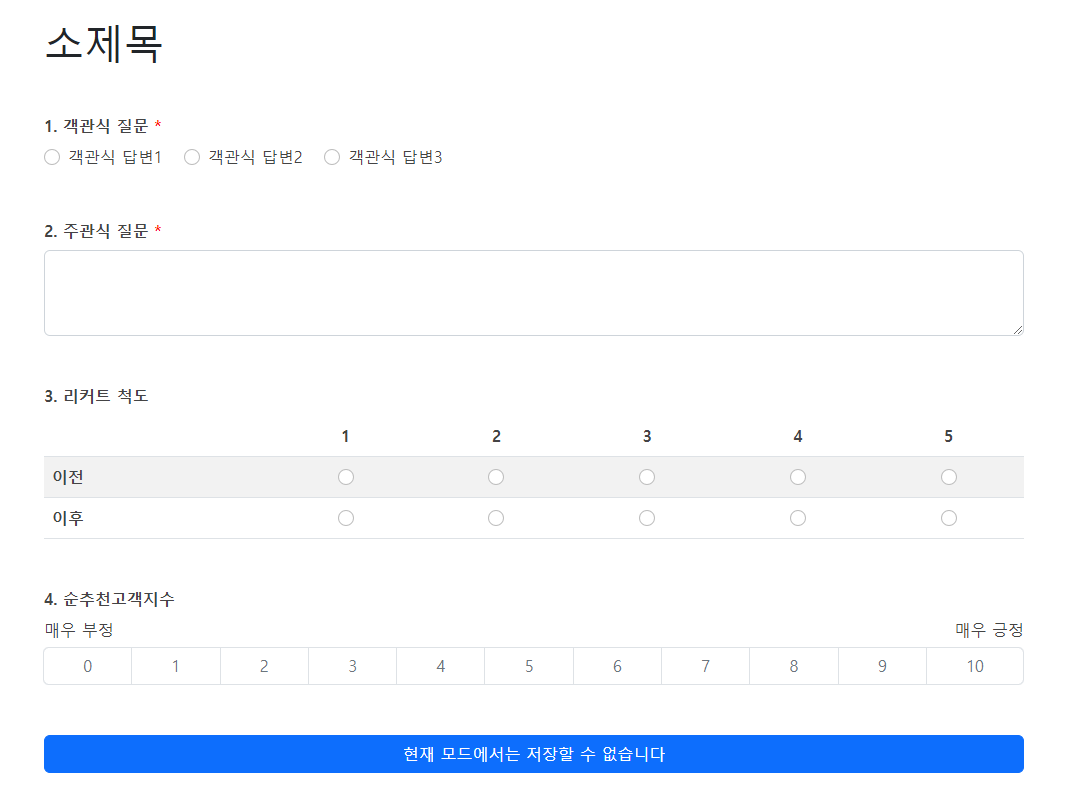
Task: Choose rating 2 for the 이후 row
Action: coord(496,518)
